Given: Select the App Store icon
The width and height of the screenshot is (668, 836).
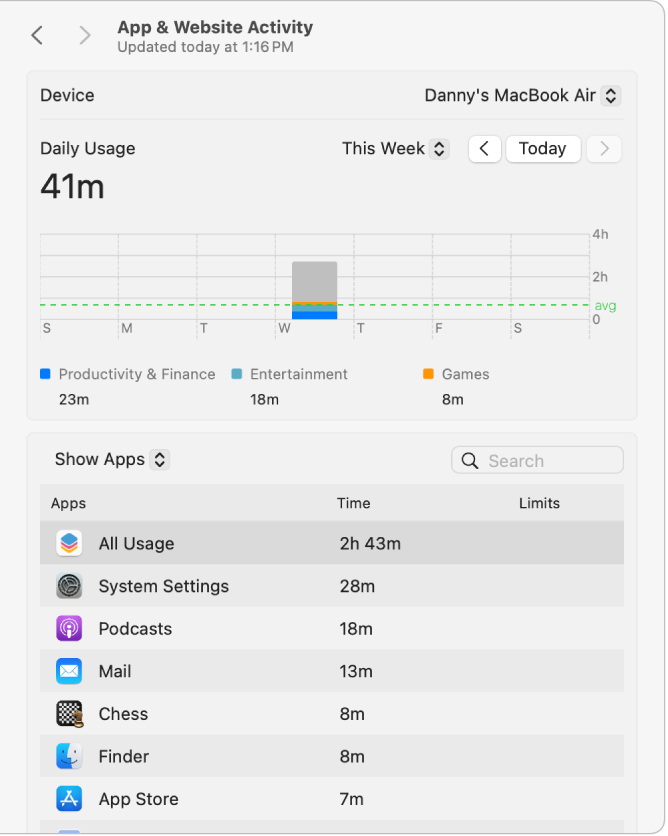Looking at the screenshot, I should coord(68,799).
